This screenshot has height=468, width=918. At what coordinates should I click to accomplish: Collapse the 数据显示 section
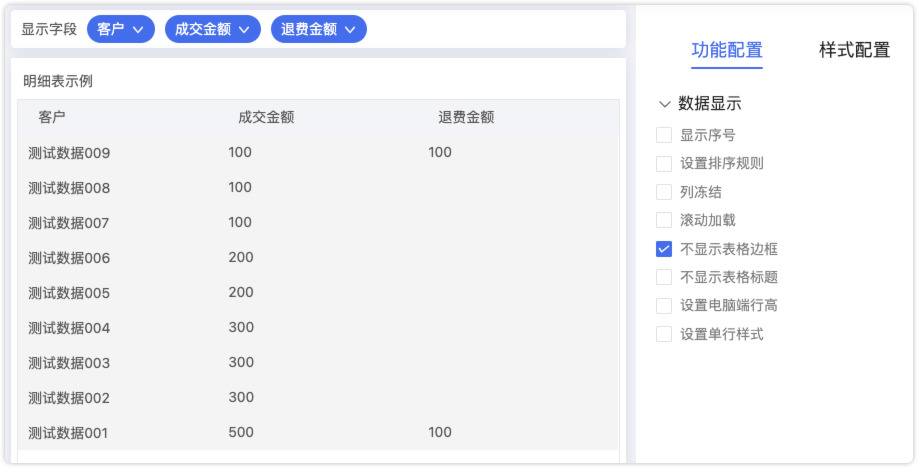664,103
